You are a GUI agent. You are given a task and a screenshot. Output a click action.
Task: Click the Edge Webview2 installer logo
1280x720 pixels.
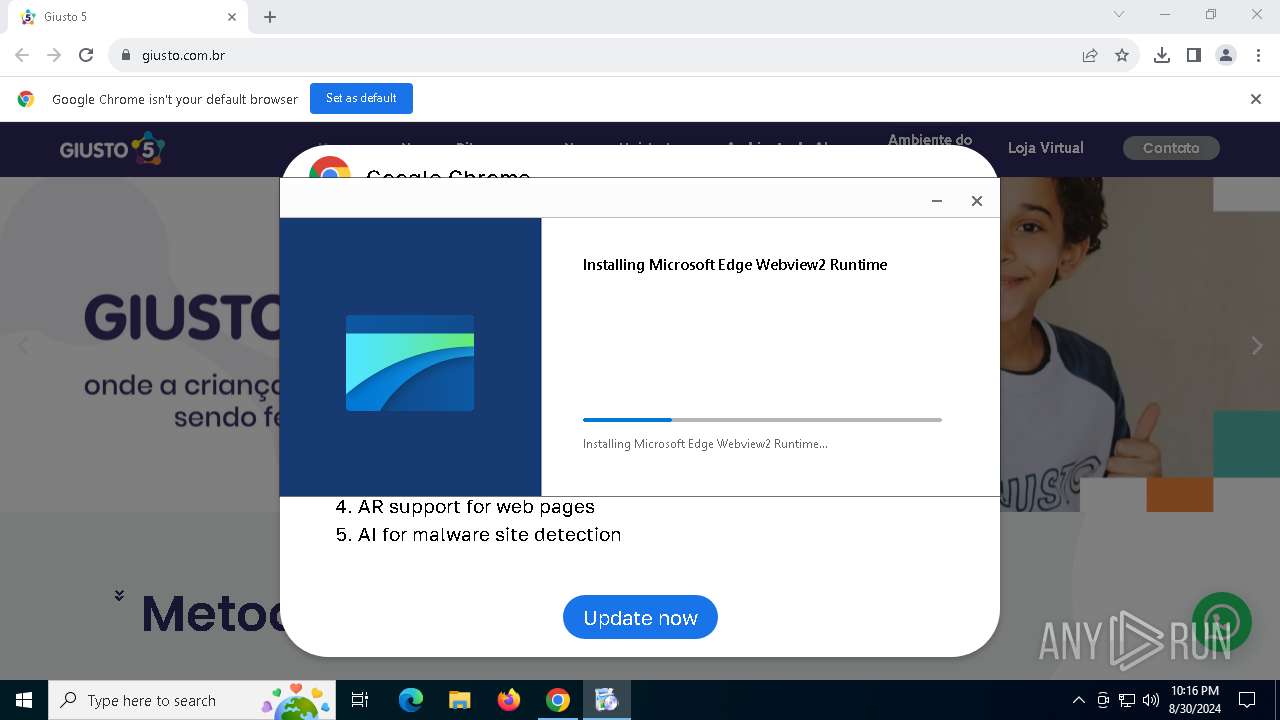(x=410, y=363)
